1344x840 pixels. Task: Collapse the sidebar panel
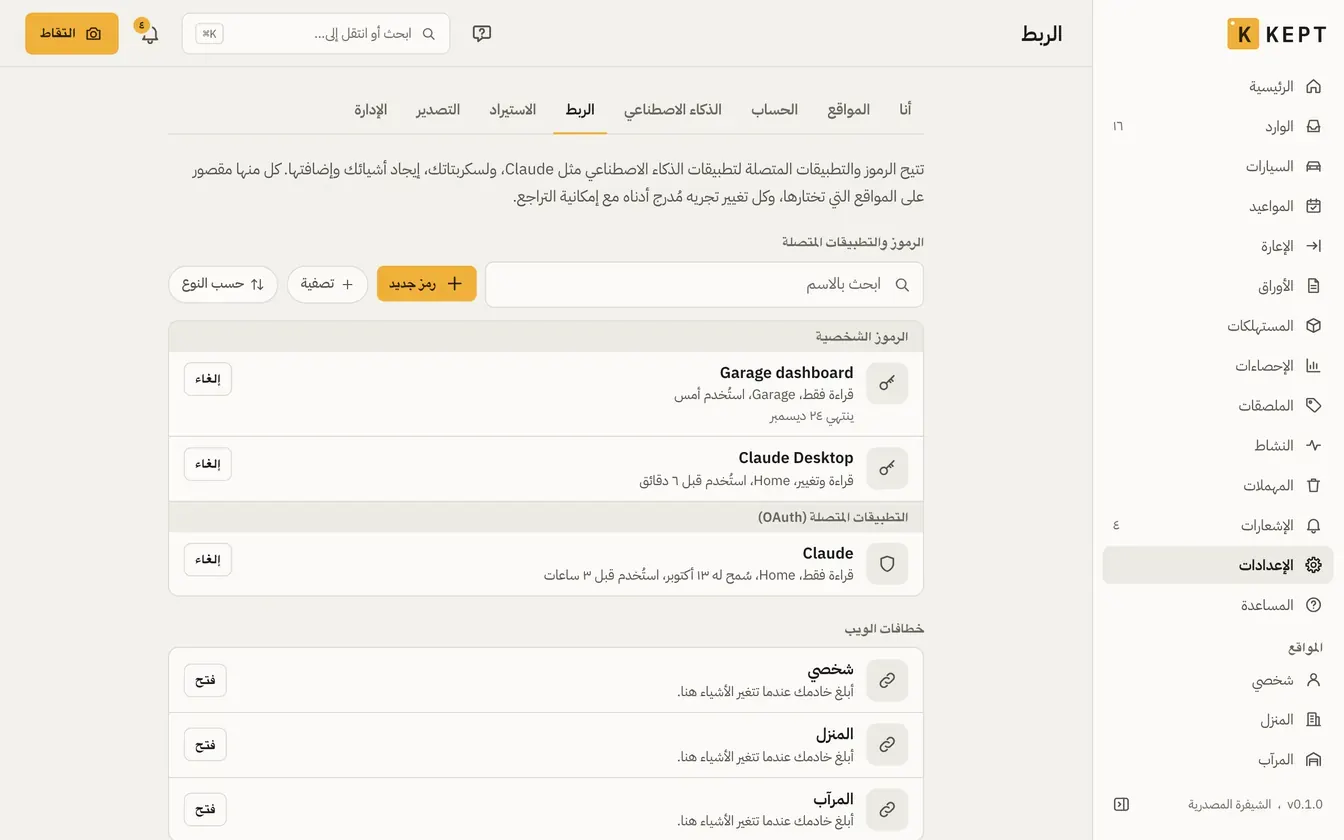click(x=1121, y=804)
